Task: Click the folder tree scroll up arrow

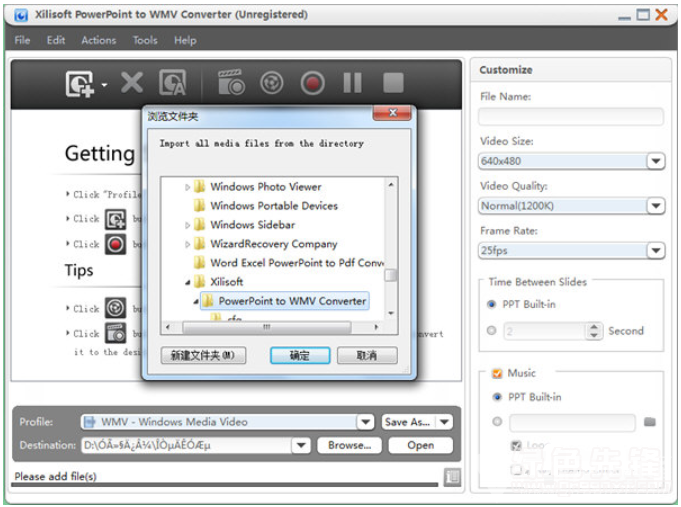Action: click(x=391, y=185)
